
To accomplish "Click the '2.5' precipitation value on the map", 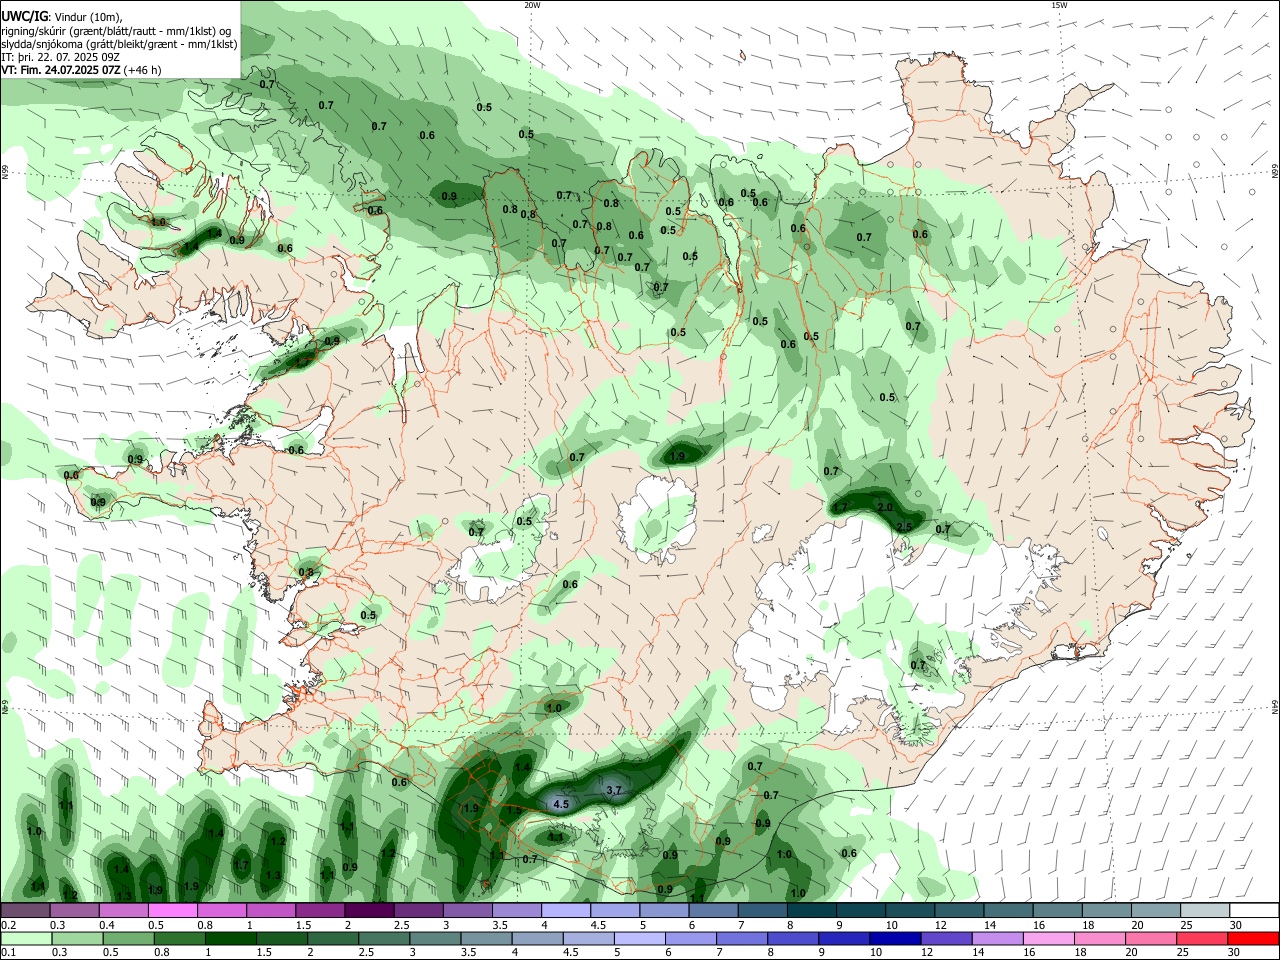I will [x=904, y=527].
